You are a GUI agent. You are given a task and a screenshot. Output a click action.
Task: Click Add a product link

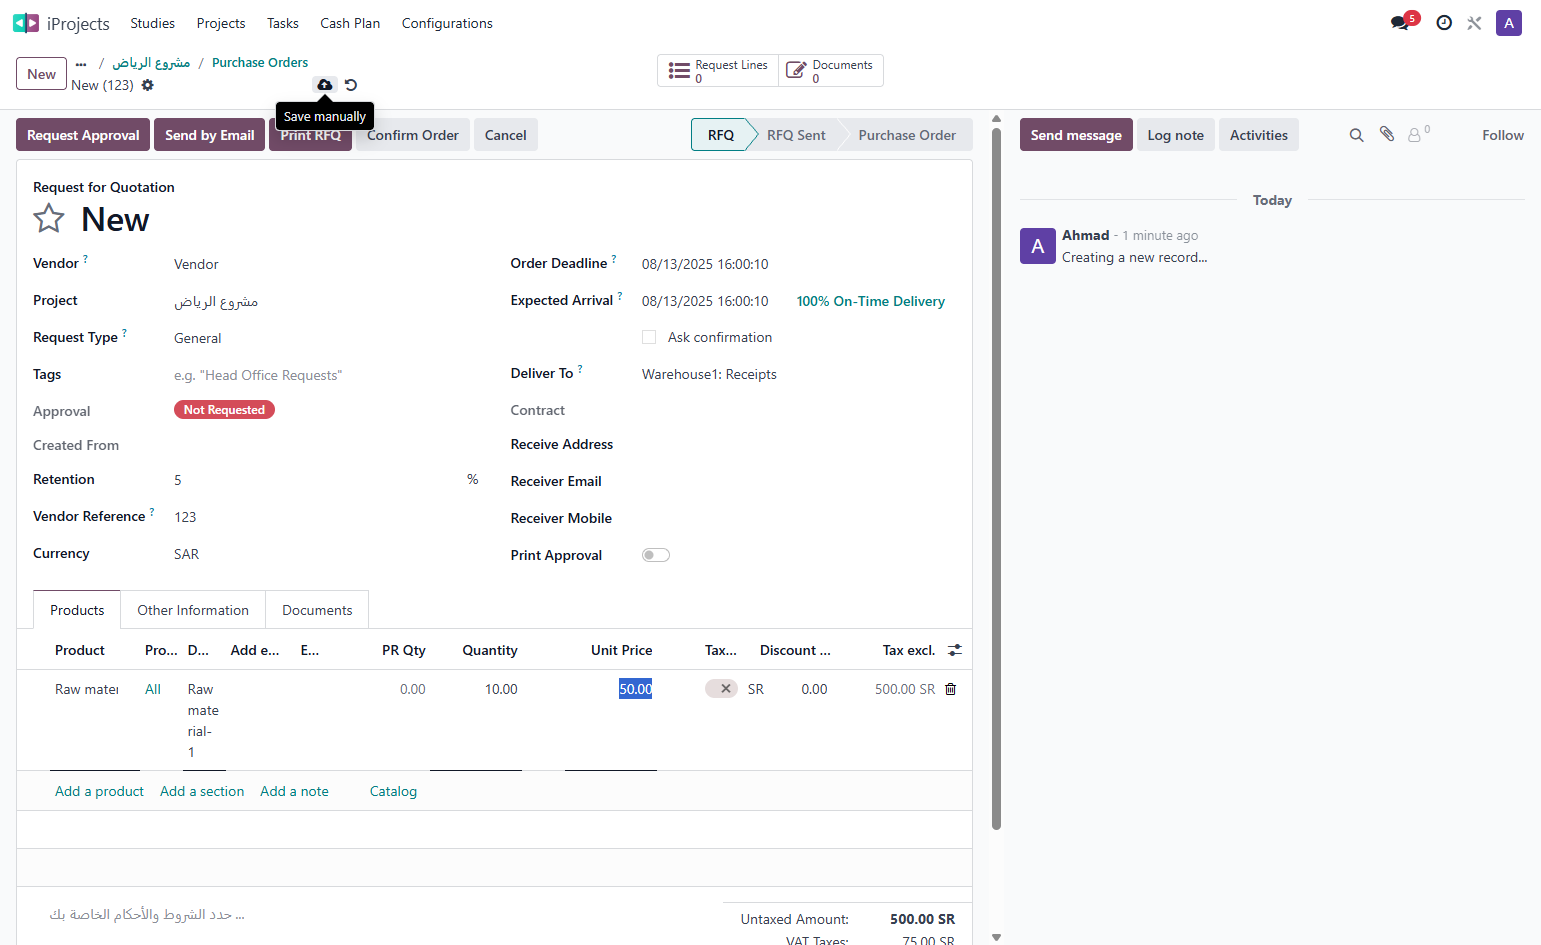click(x=99, y=791)
